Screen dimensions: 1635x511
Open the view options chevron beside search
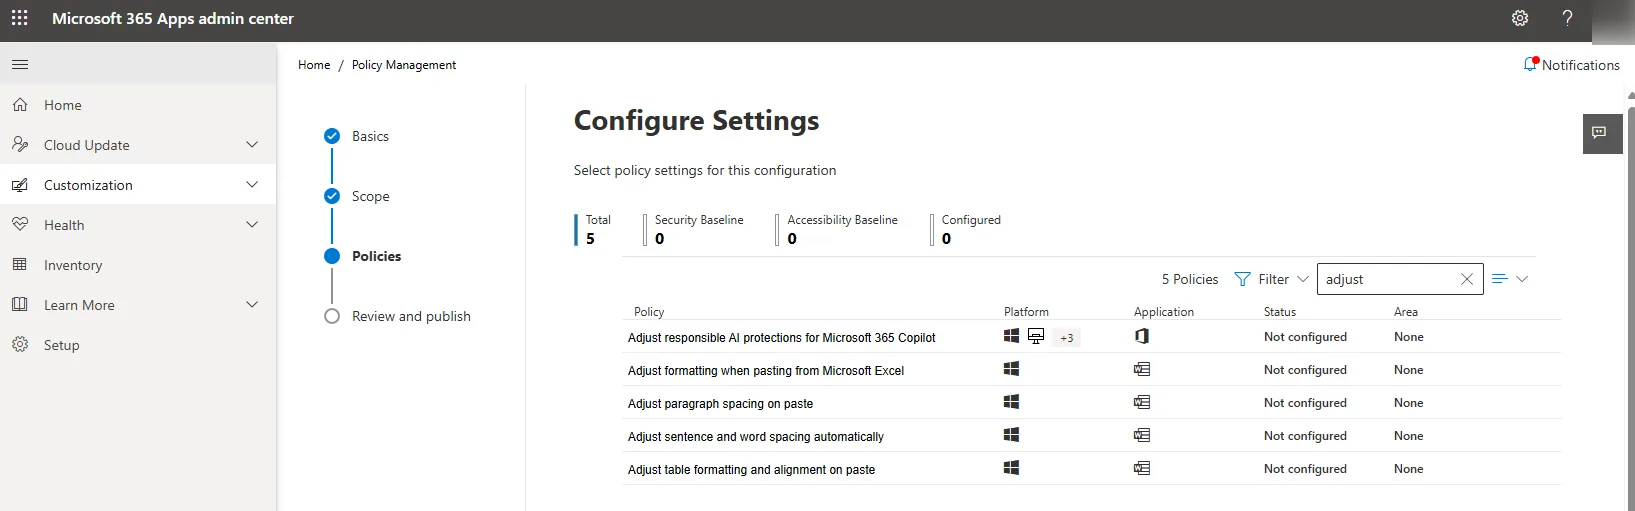point(1522,279)
